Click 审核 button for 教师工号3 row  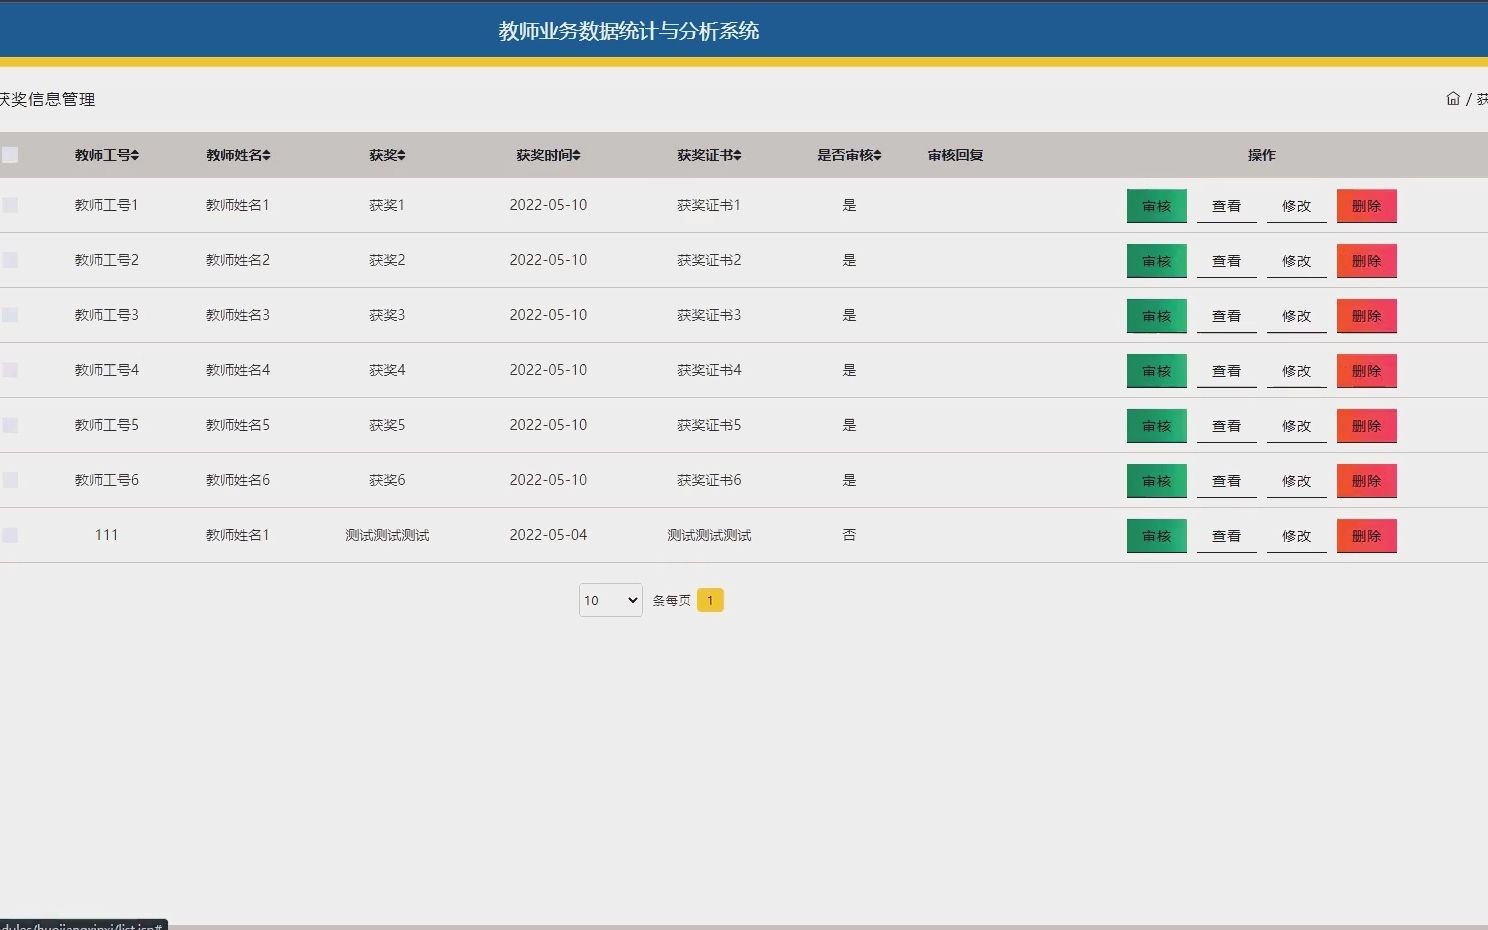click(1157, 316)
